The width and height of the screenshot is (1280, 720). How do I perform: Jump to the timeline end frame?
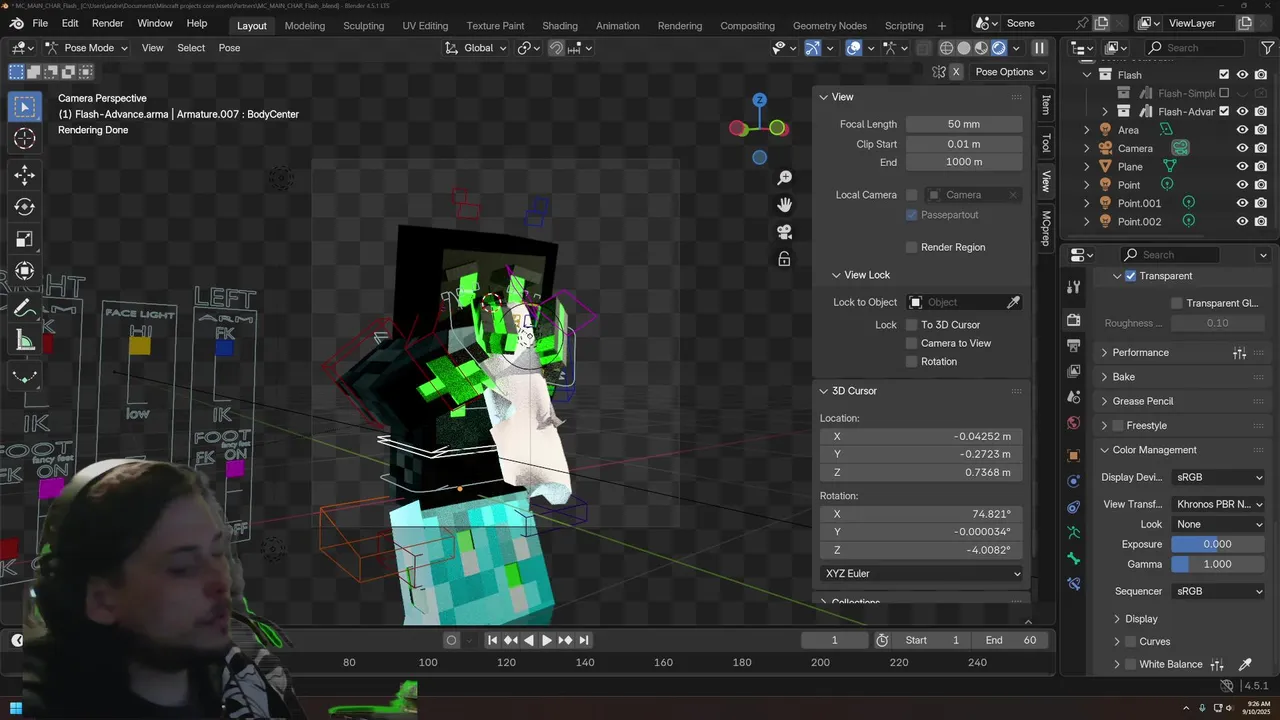pyautogui.click(x=583, y=640)
